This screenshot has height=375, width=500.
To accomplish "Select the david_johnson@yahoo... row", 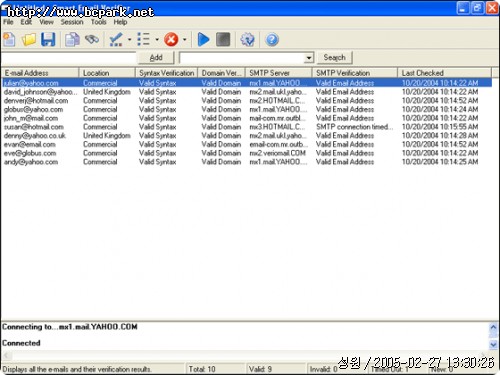I will coord(247,92).
